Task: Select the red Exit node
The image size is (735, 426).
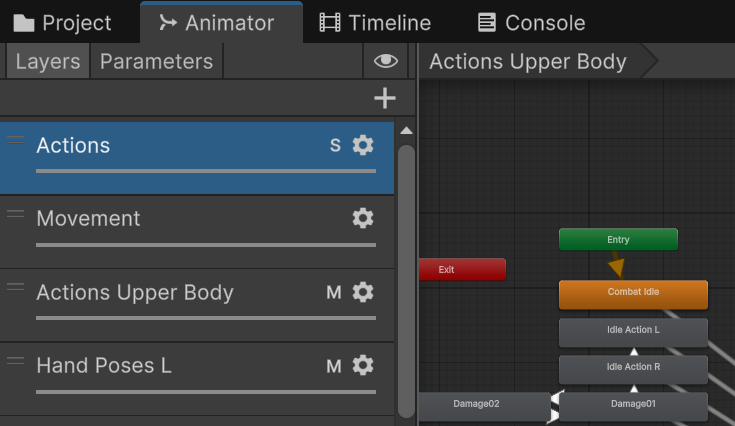Action: 462,269
